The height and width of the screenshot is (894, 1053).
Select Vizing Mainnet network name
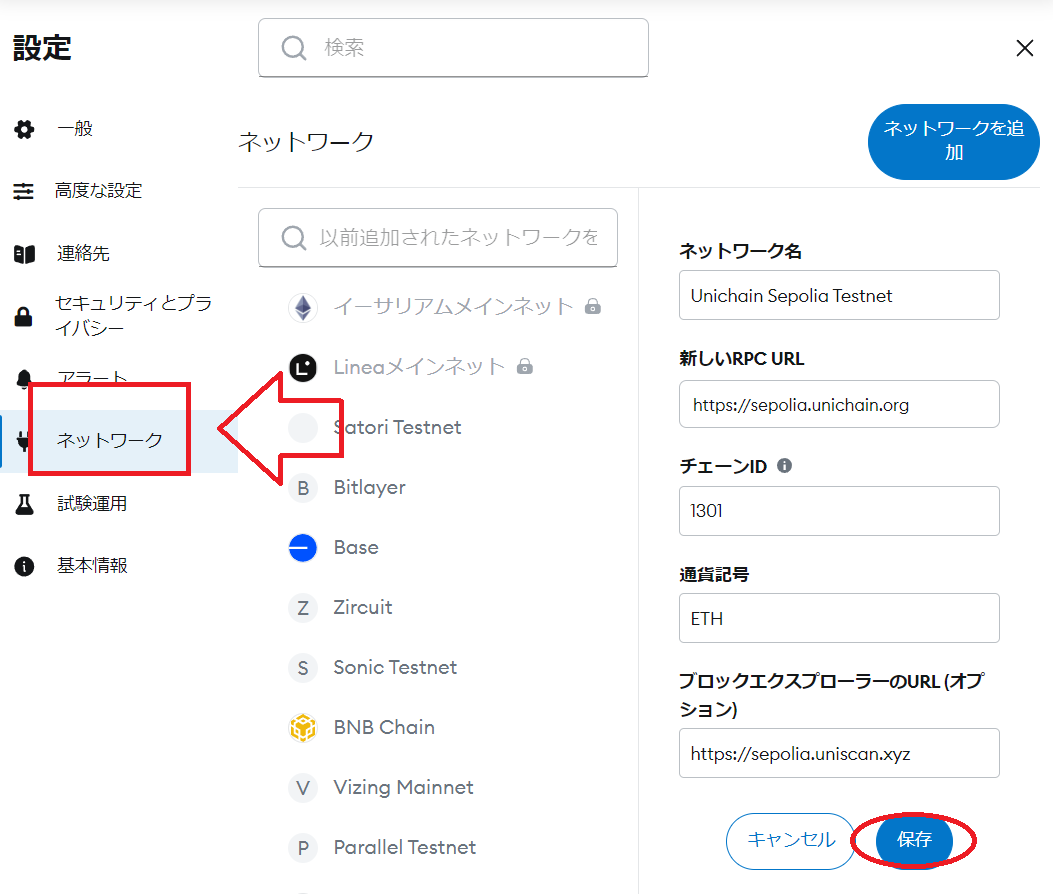click(x=404, y=787)
